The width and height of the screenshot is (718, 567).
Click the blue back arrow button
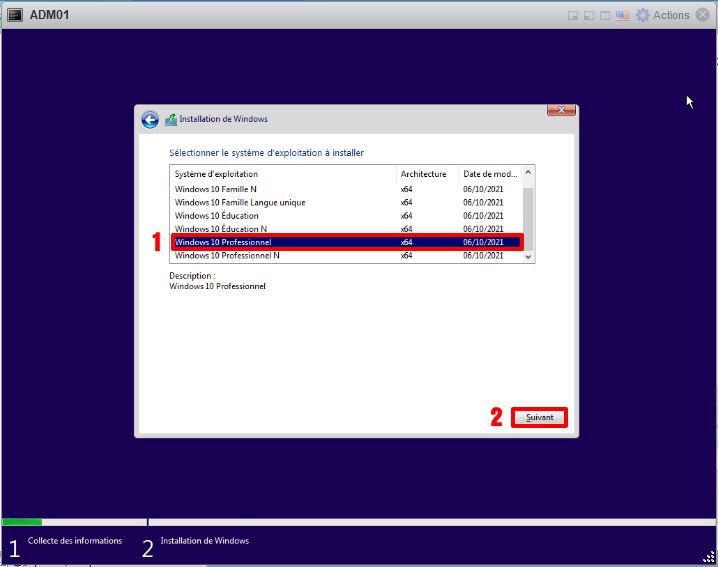click(x=150, y=120)
